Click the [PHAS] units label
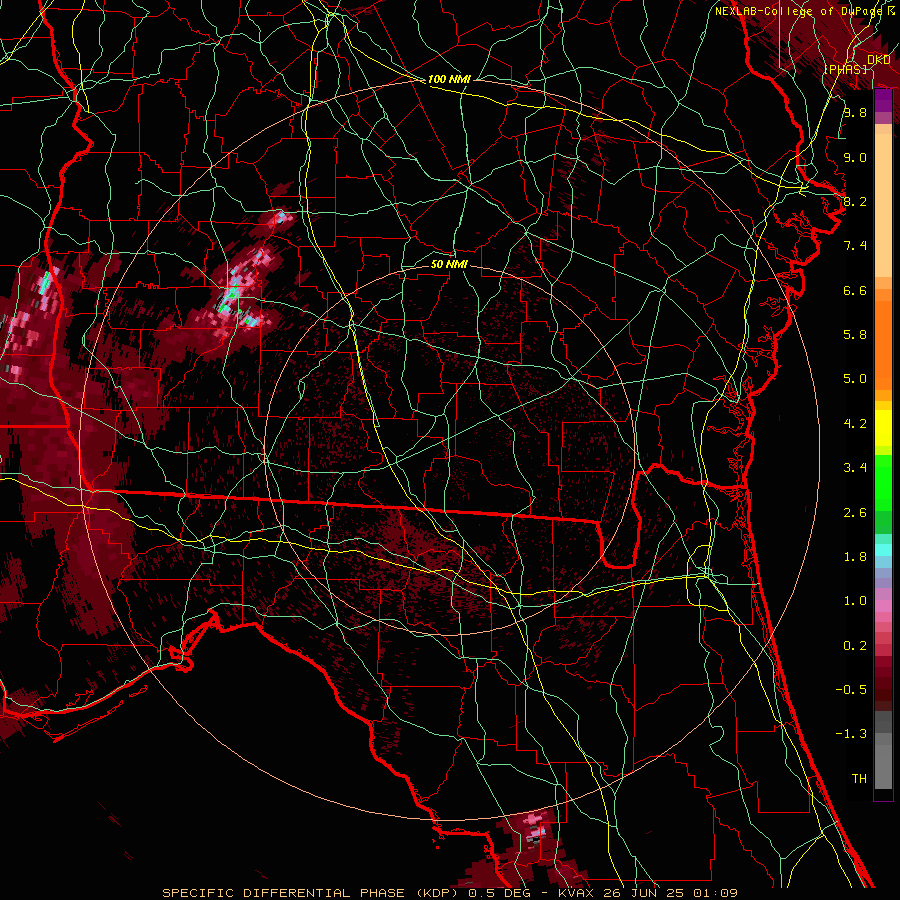Screen dimensions: 900x900 pos(845,69)
